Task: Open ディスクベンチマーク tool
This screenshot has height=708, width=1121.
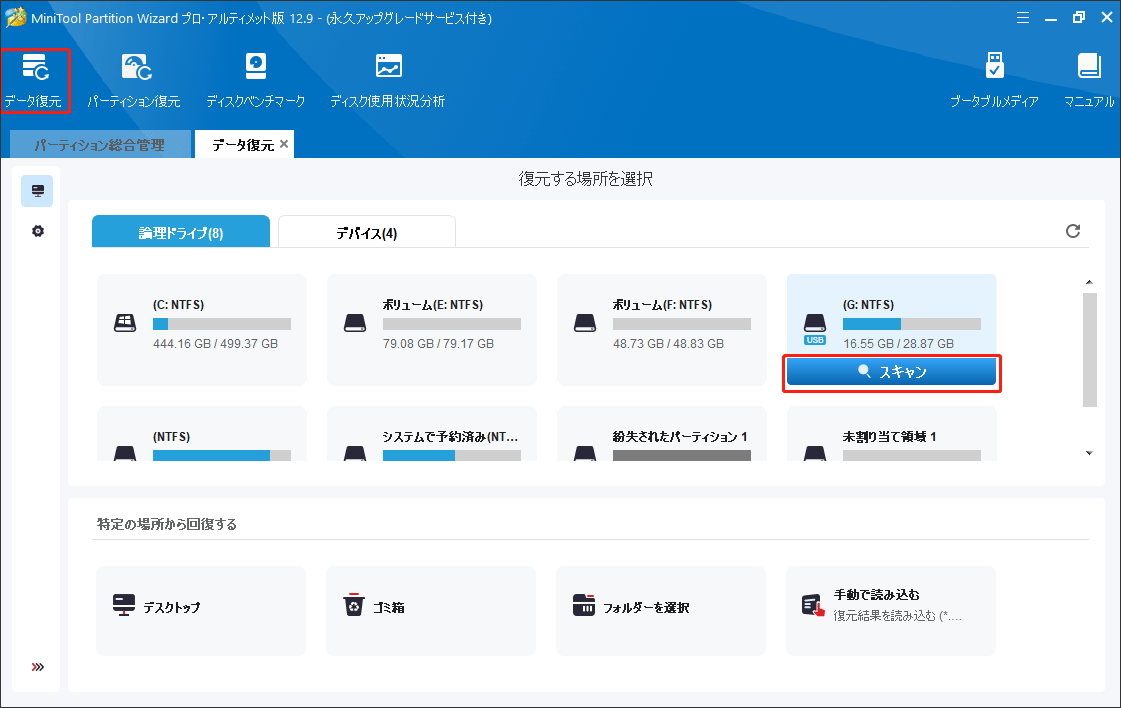Action: coord(255,80)
